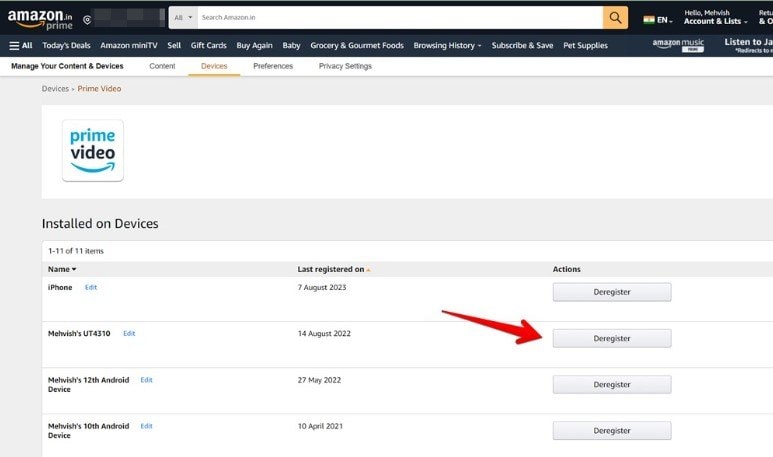Edit Mehvish's 10th Android Device name
773x457 pixels.
(146, 426)
